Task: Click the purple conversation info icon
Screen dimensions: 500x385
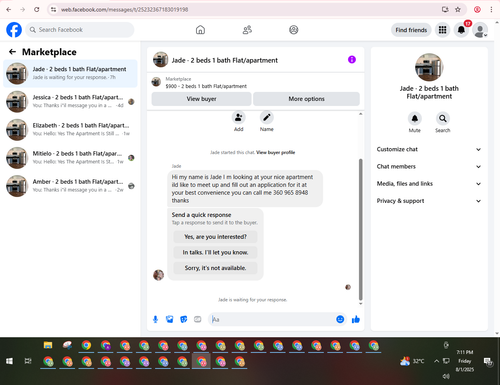Action: [x=352, y=60]
